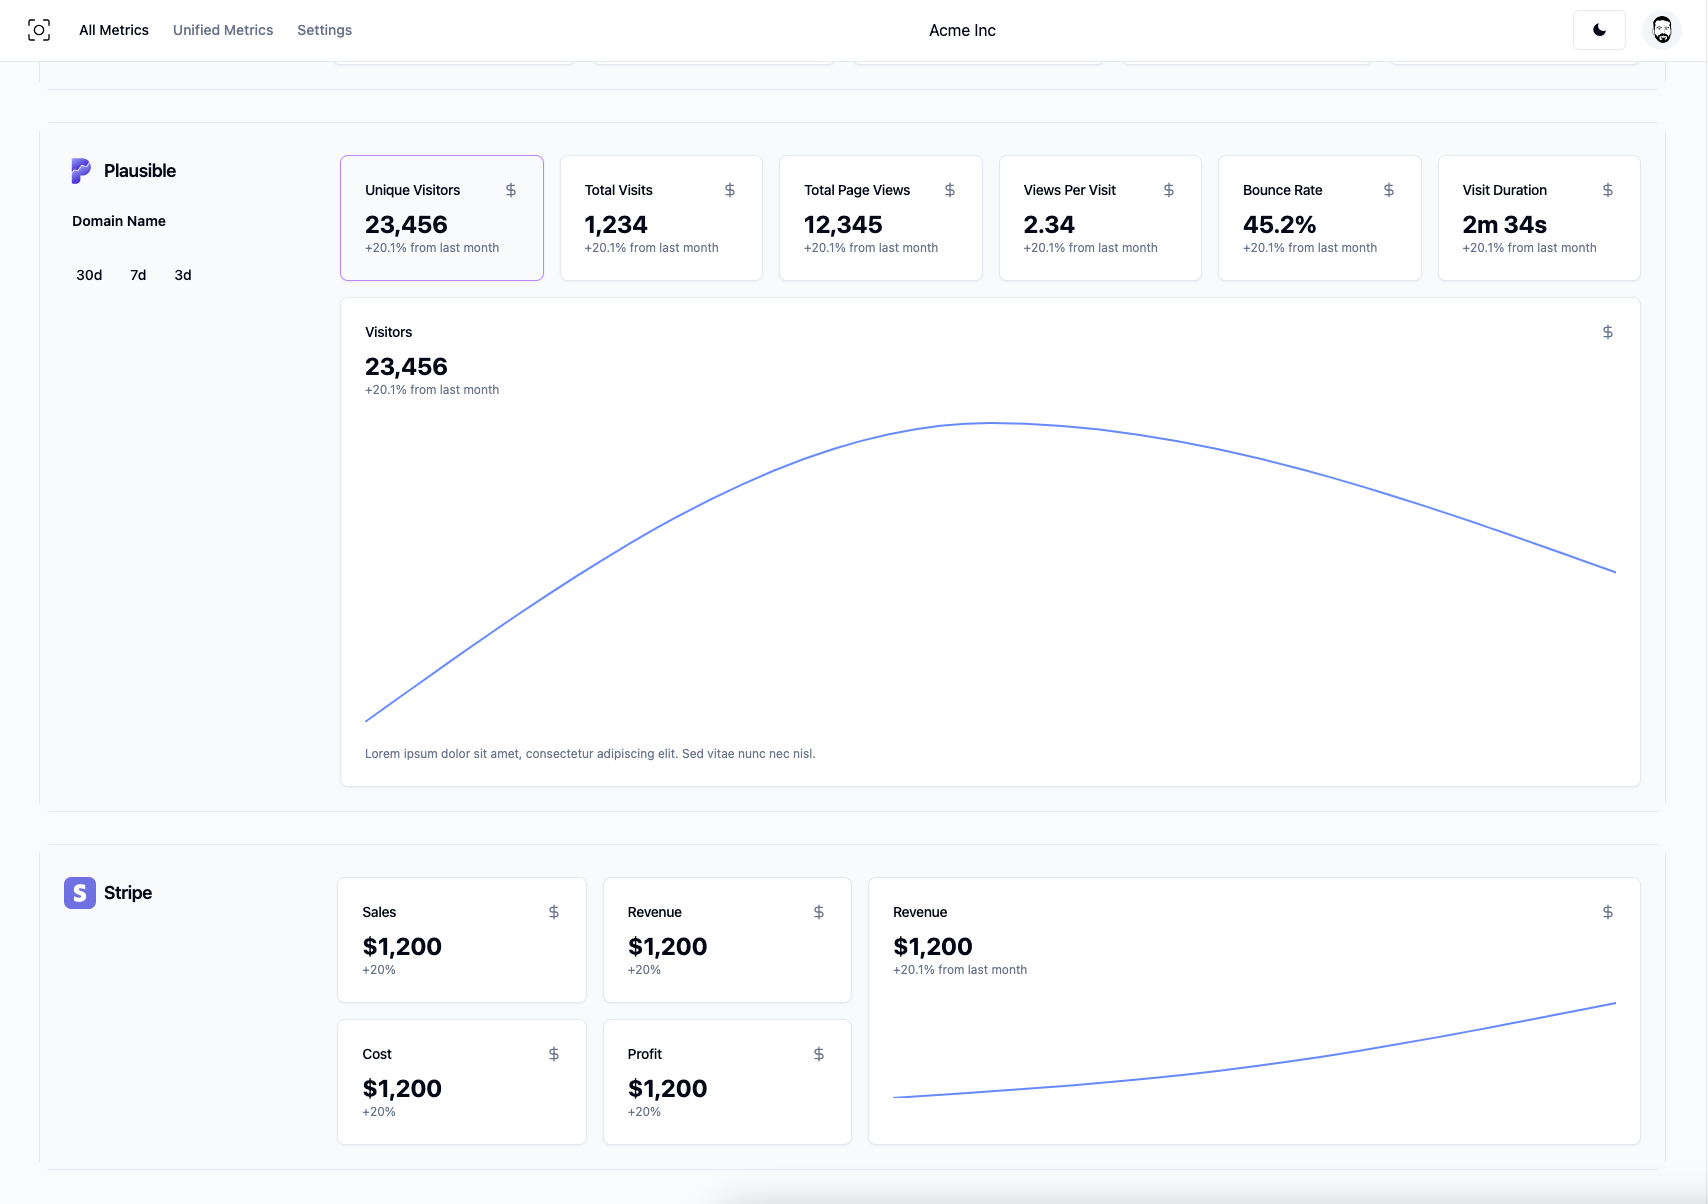Click dollar icon on Profit card

(819, 1054)
